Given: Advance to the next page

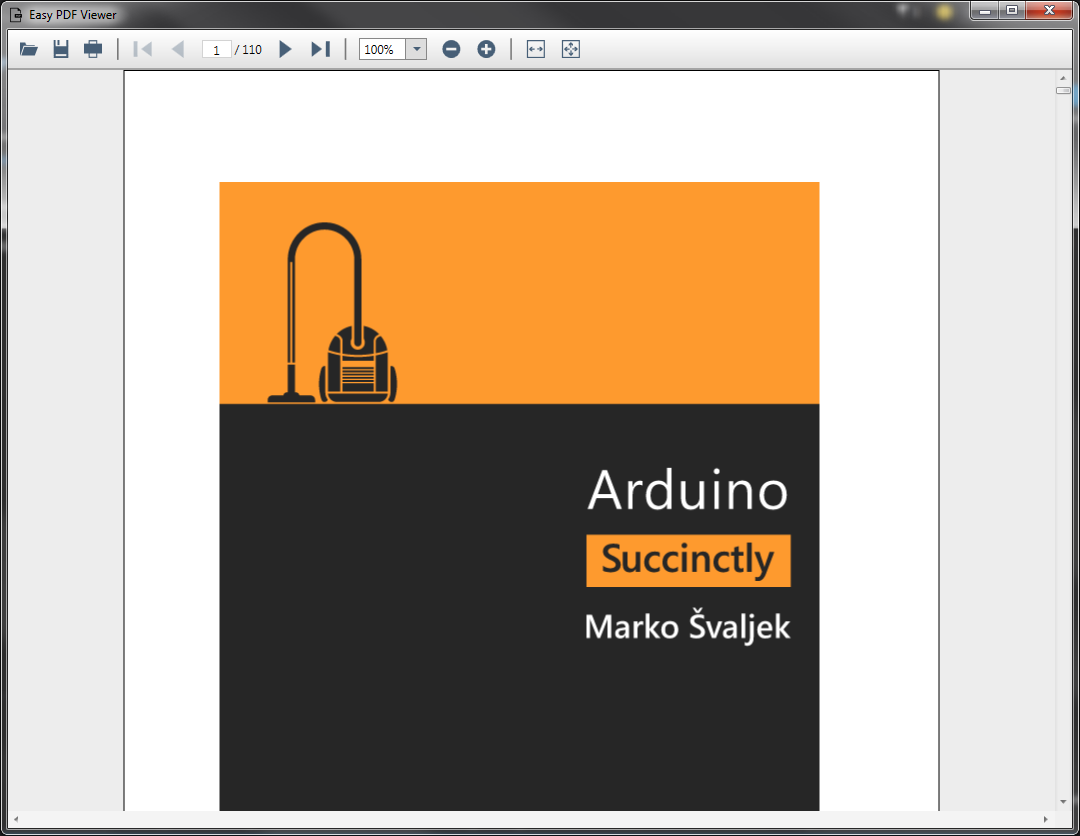Looking at the screenshot, I should (285, 49).
